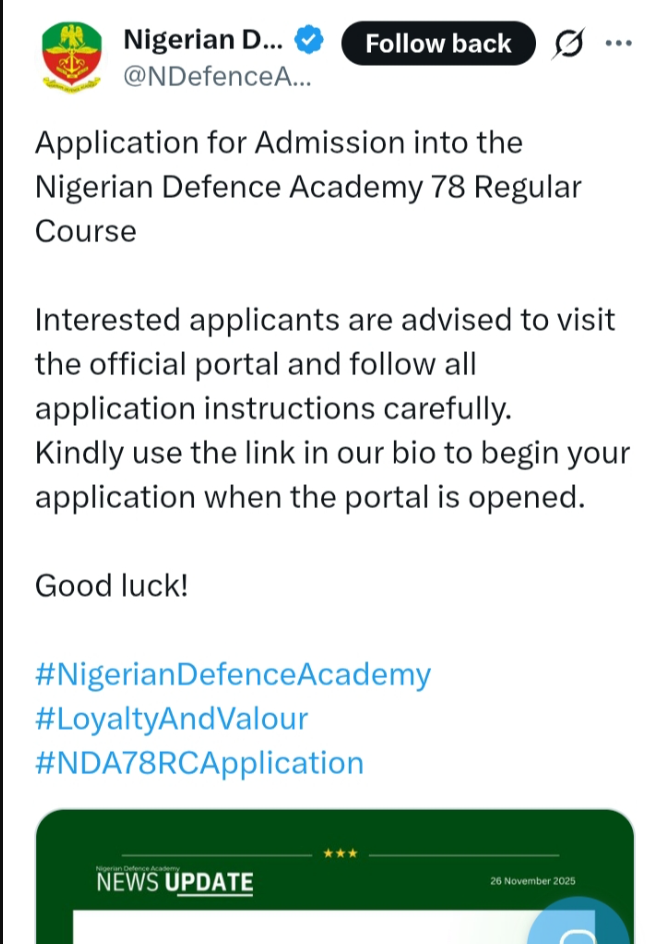656x944 pixels.
Task: Open the 'Nigerian D...' display name
Action: tap(203, 42)
